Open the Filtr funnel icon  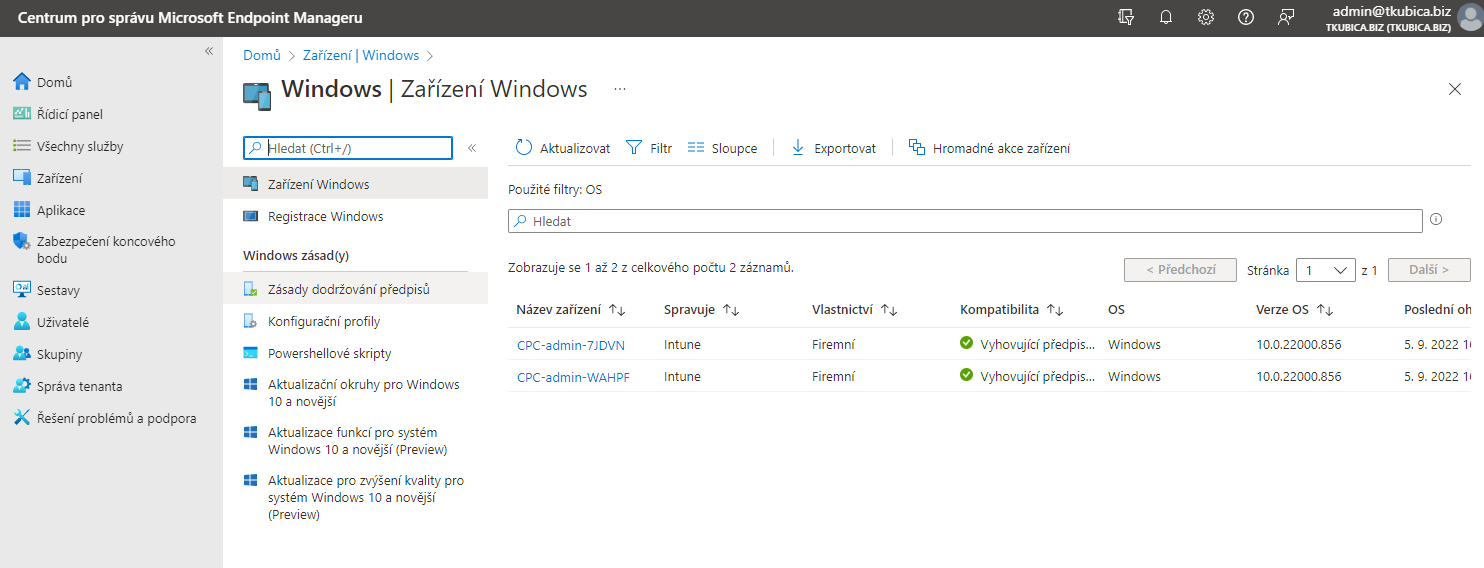(634, 148)
